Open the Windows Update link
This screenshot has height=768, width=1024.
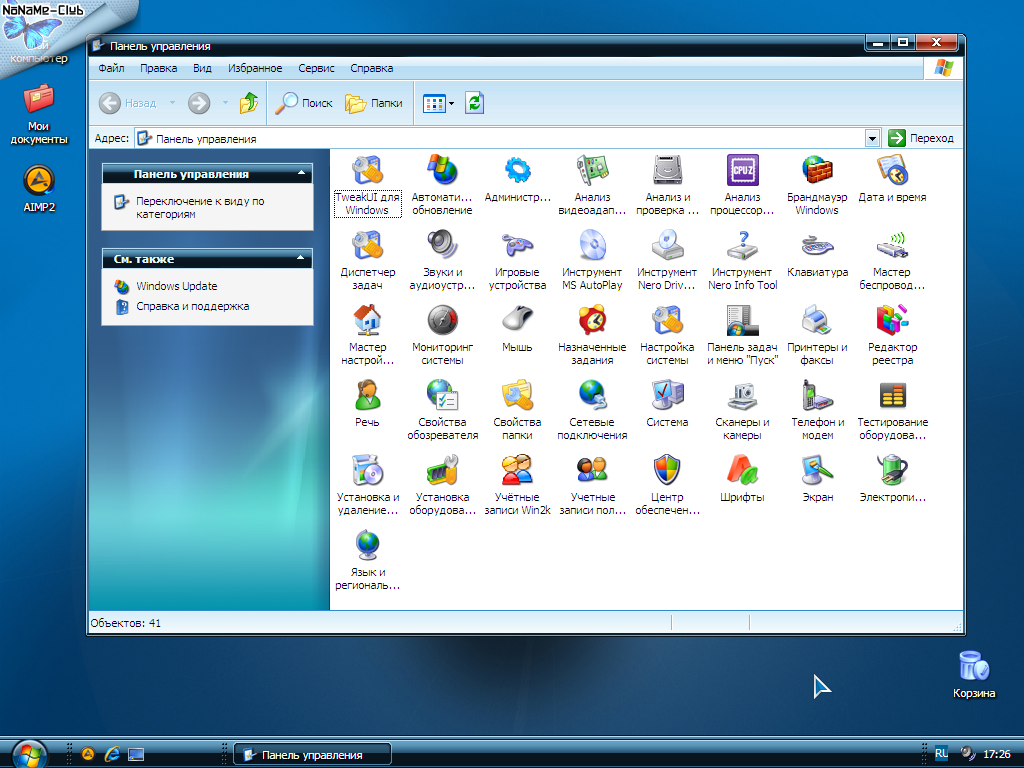tap(176, 286)
